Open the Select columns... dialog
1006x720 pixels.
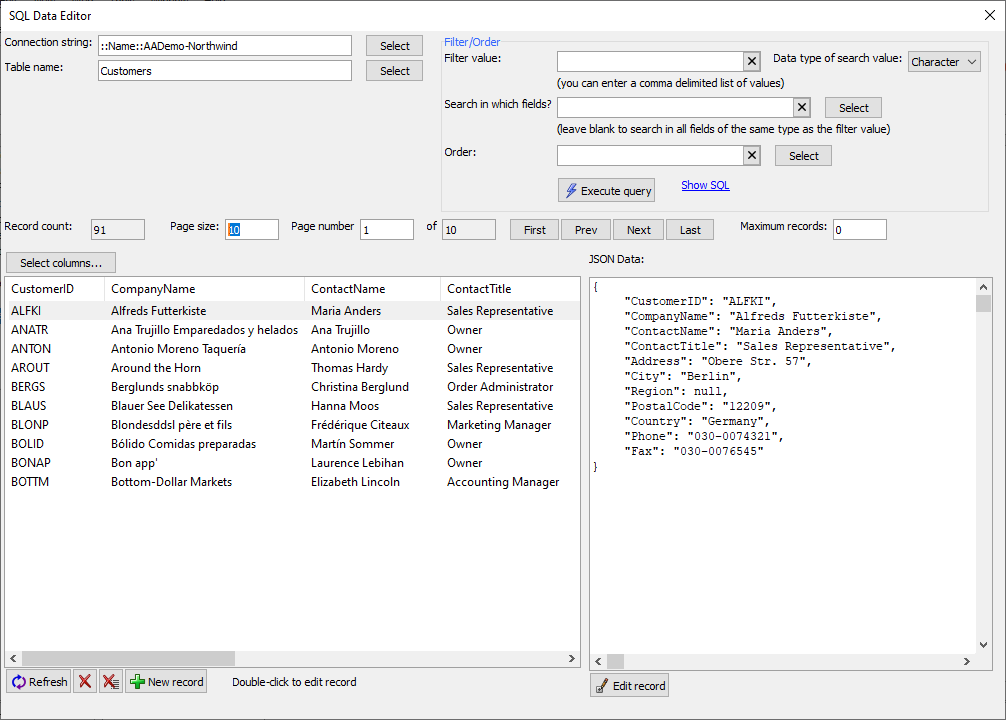coord(61,262)
